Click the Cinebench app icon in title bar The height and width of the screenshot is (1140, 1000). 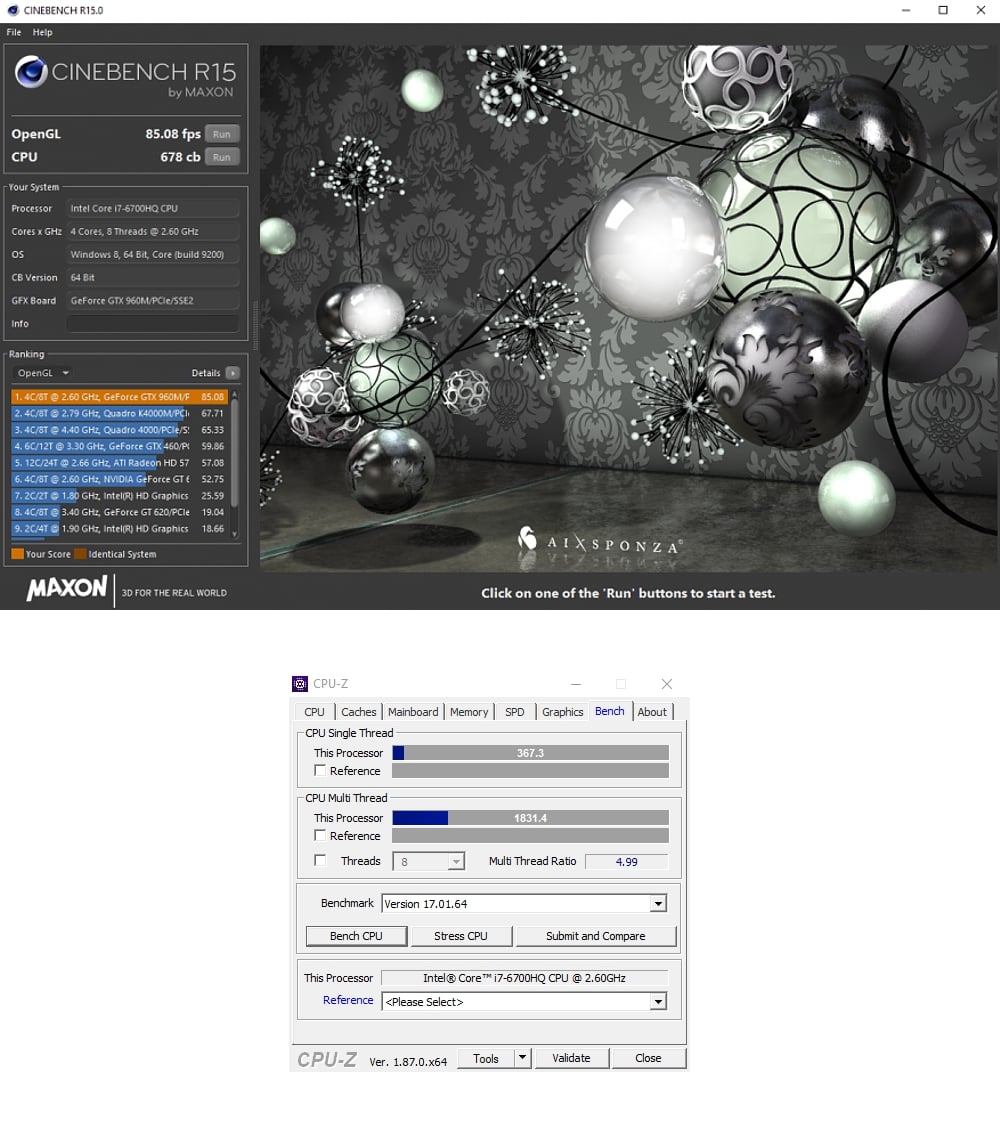pyautogui.click(x=12, y=10)
